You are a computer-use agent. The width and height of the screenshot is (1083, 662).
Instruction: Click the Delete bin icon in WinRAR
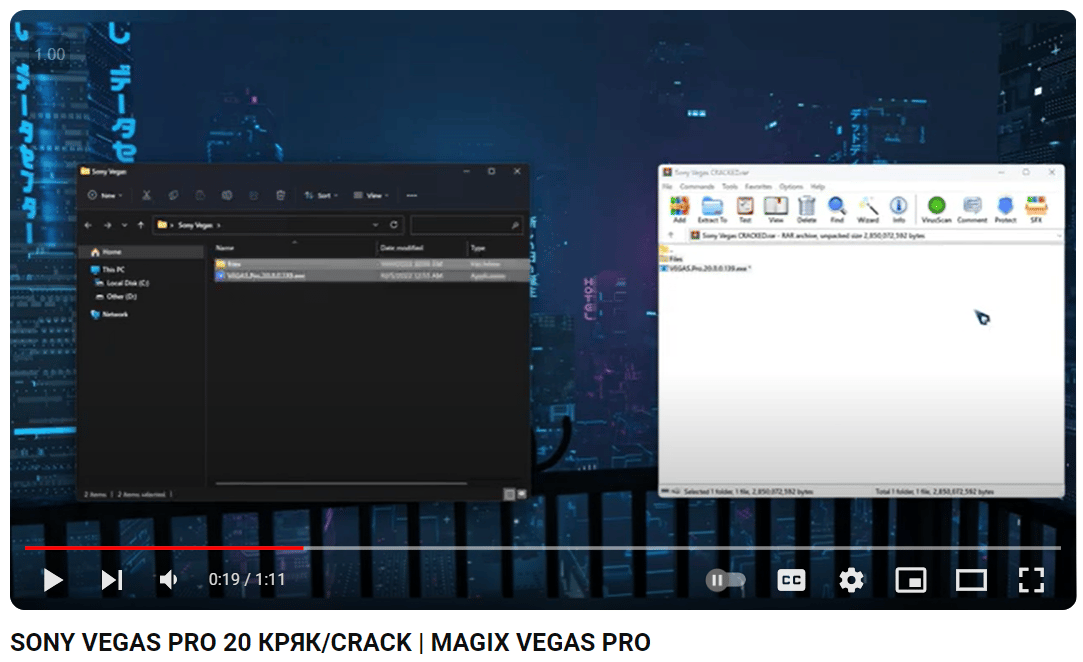click(807, 209)
